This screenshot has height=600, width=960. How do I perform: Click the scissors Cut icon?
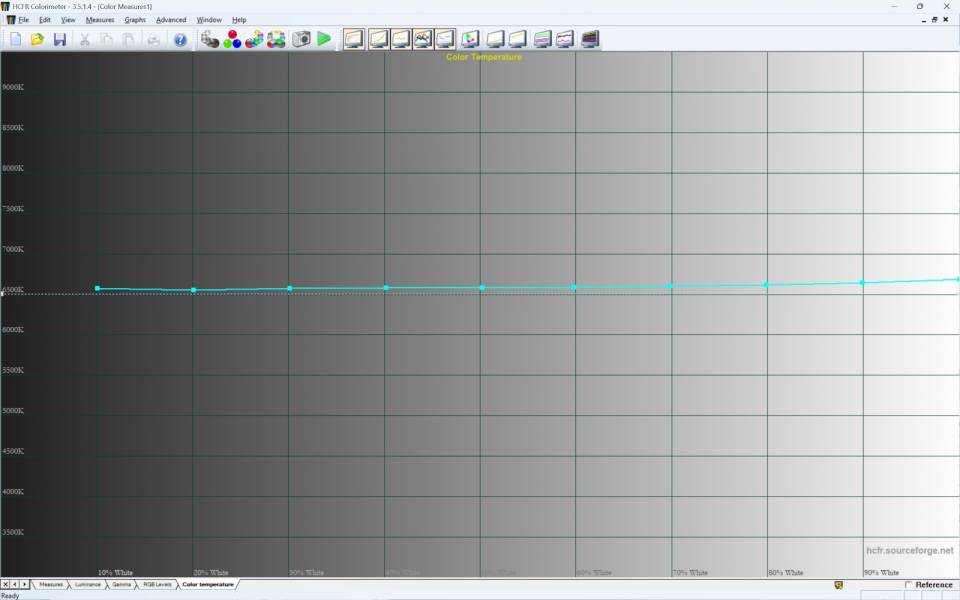[84, 40]
